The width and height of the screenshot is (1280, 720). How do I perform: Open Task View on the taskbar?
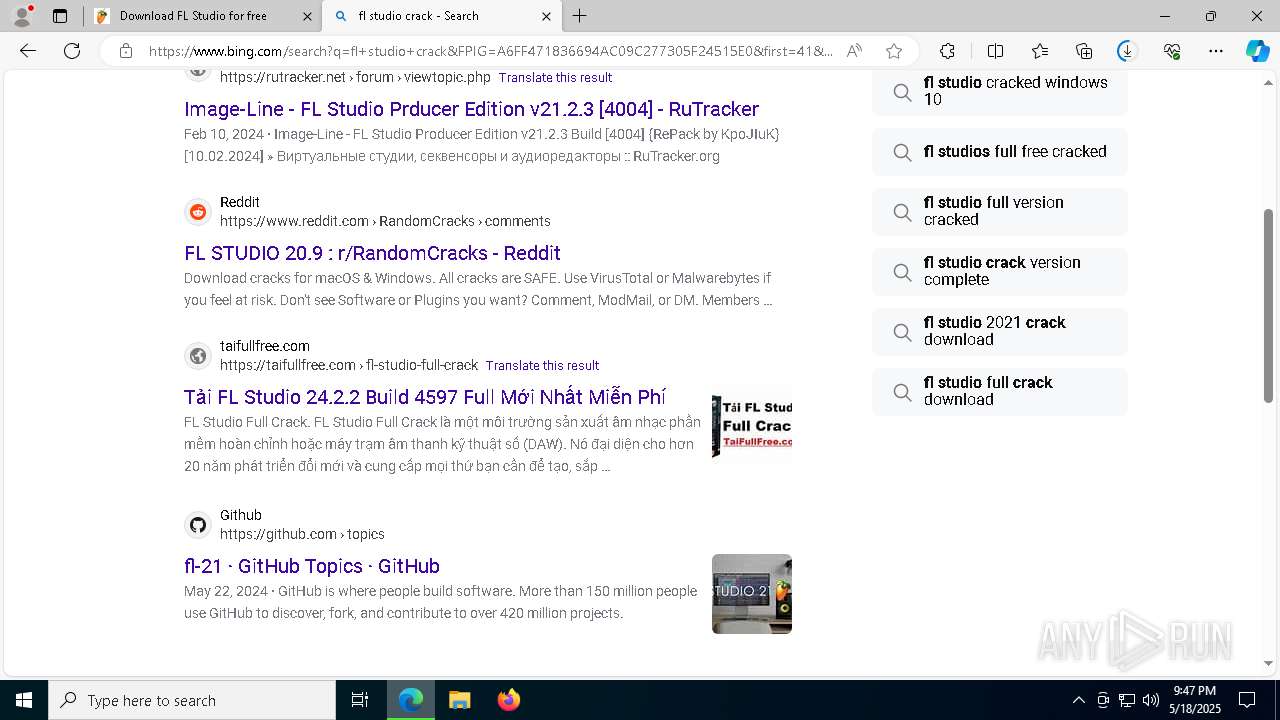coord(360,700)
